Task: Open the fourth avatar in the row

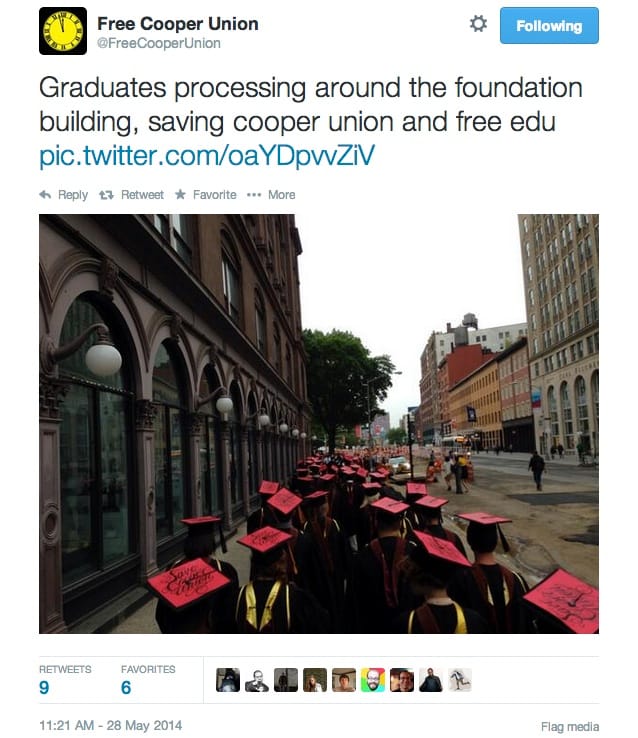Action: (x=315, y=680)
